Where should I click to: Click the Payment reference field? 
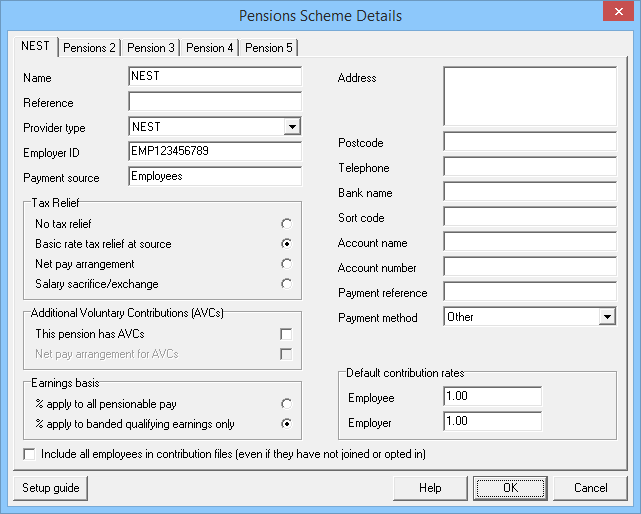(x=530, y=292)
